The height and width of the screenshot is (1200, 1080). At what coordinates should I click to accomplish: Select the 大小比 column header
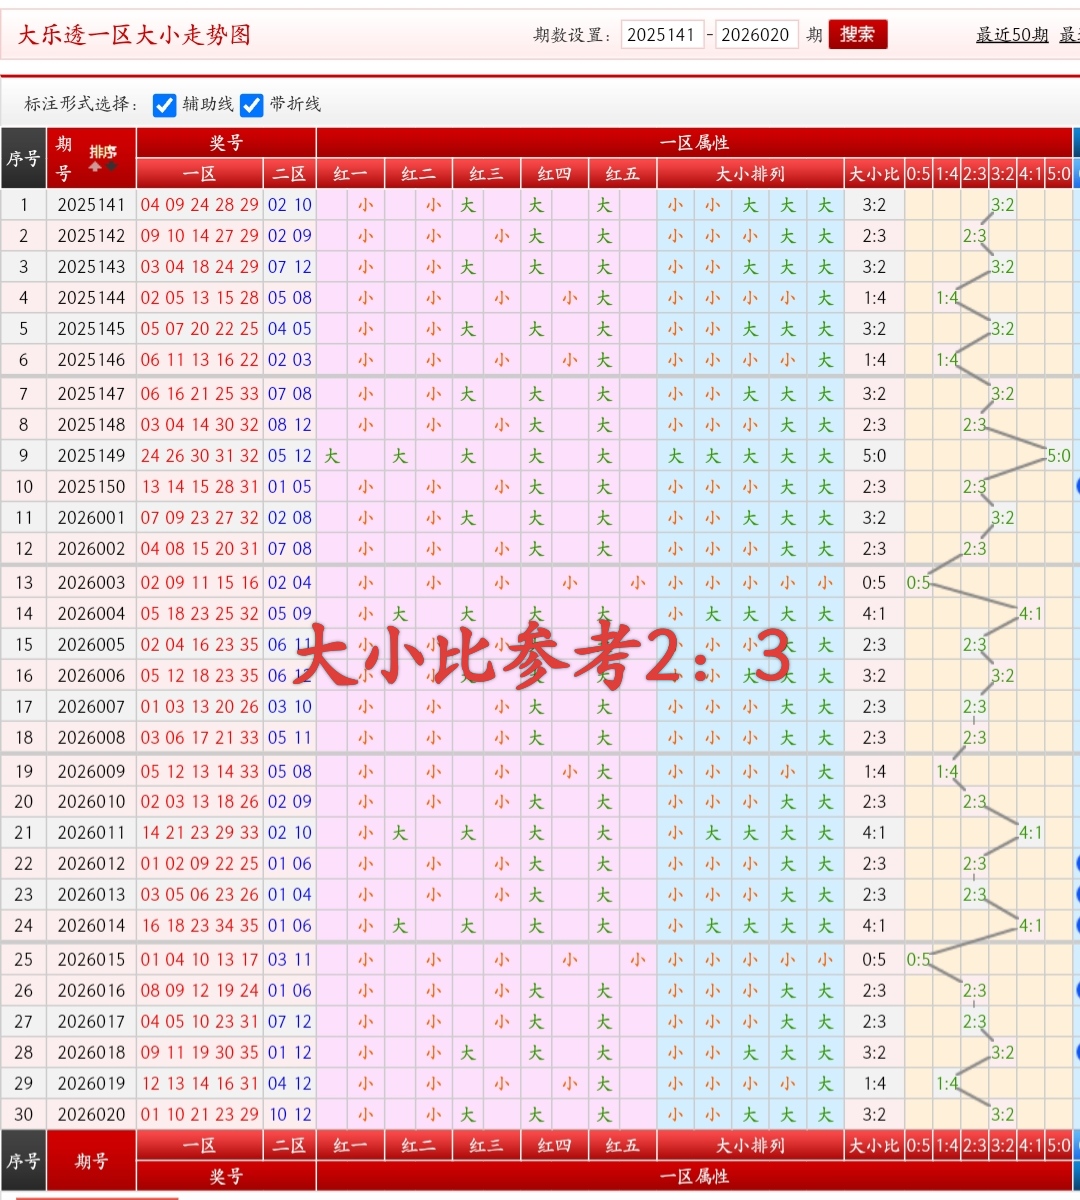873,173
